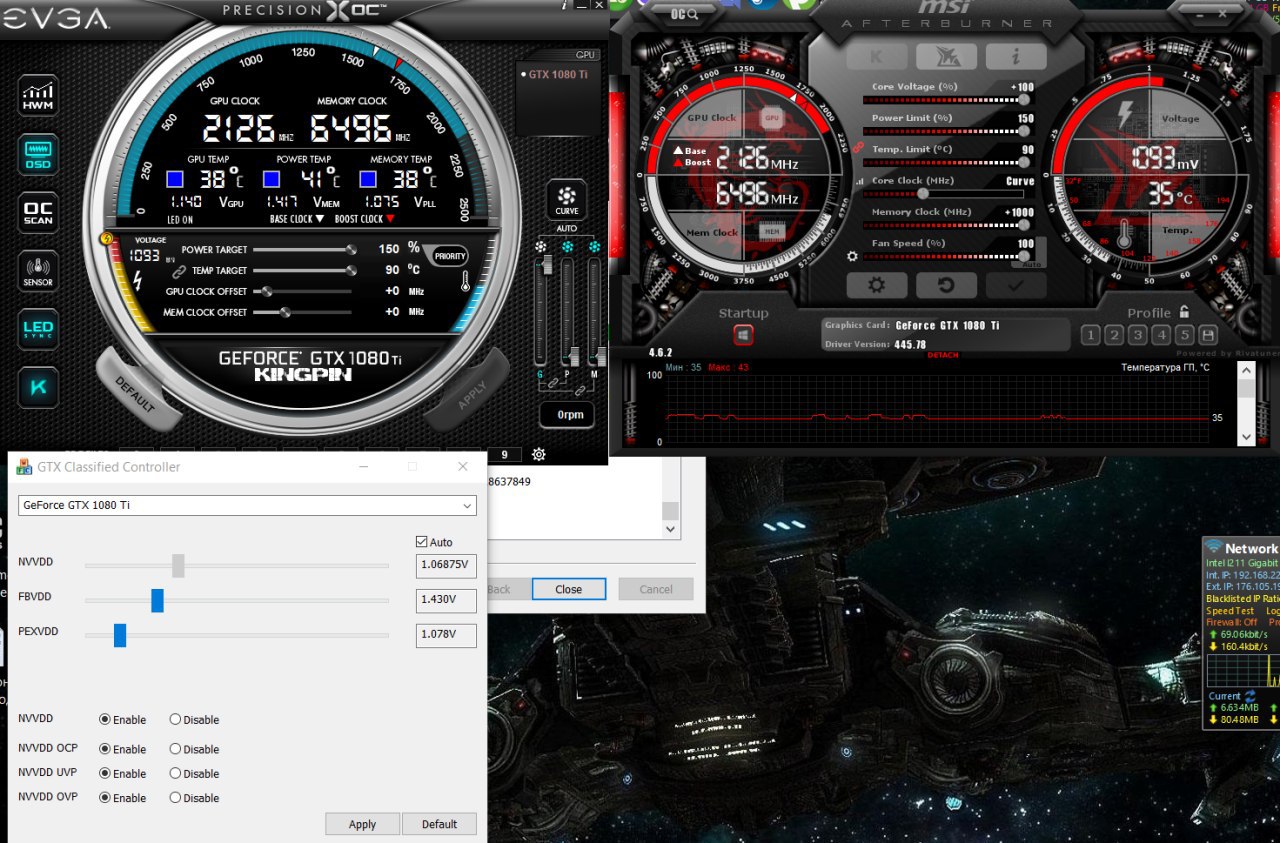Click the fan speed gear icon in Afterburner
The height and width of the screenshot is (843, 1280).
[852, 256]
